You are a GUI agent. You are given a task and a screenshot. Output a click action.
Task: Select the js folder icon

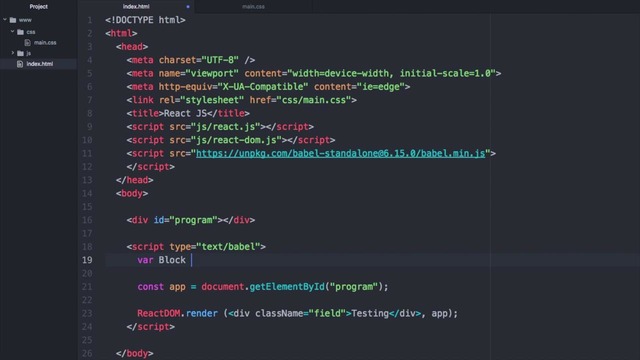[x=20, y=53]
